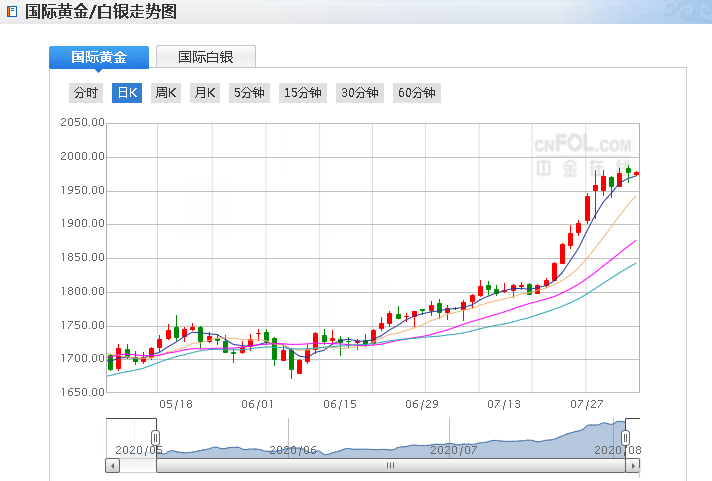Choose the 15分钟 interval

[303, 93]
